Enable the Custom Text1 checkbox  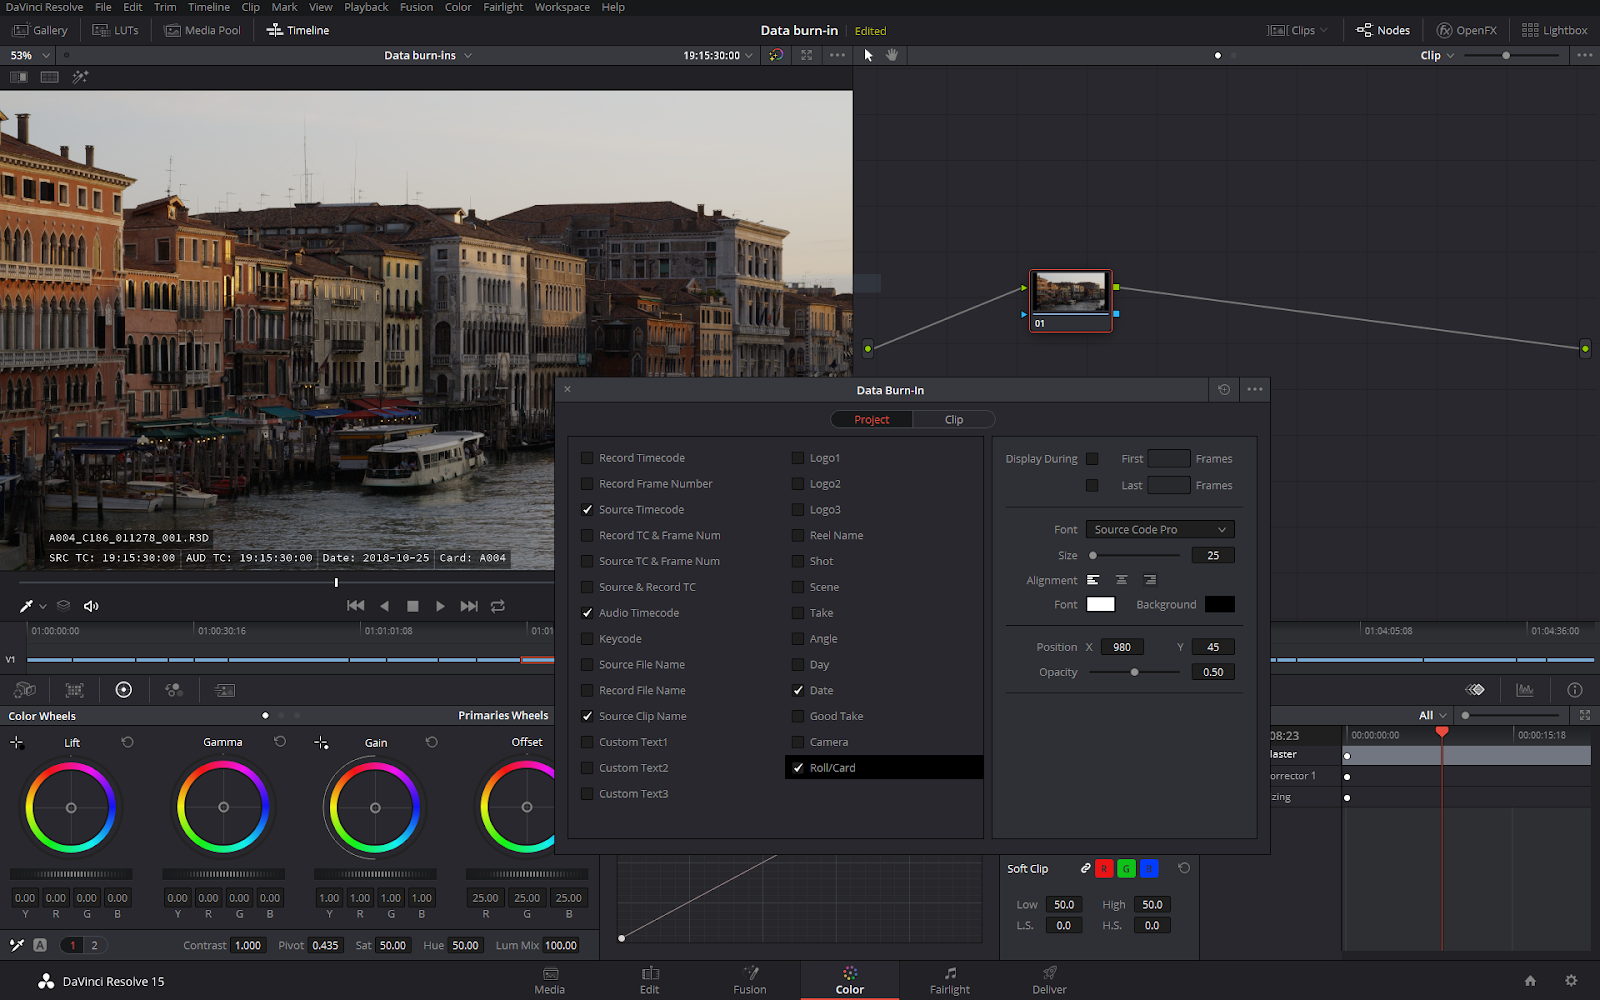[587, 742]
